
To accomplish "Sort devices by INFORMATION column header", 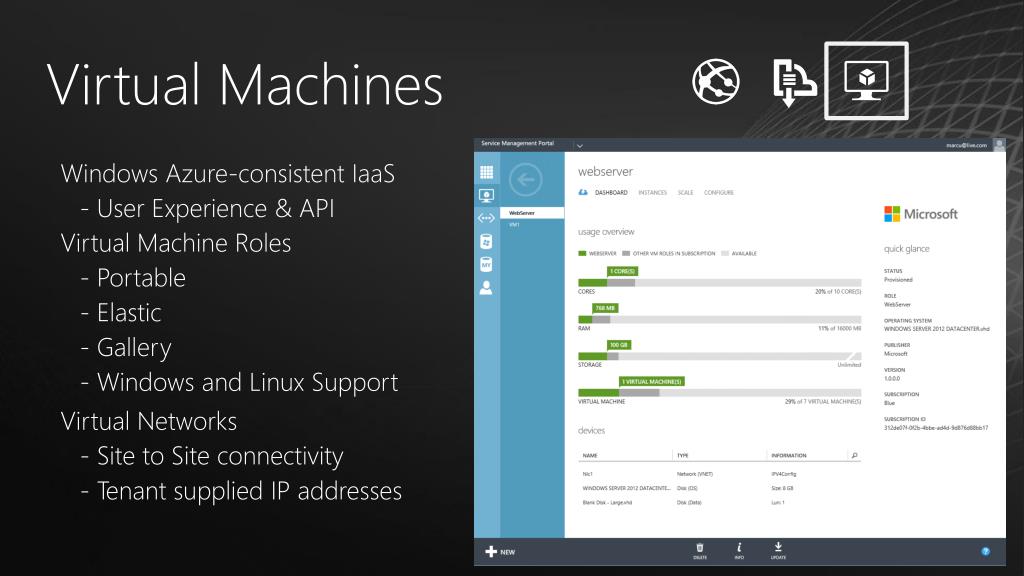I will [789, 456].
